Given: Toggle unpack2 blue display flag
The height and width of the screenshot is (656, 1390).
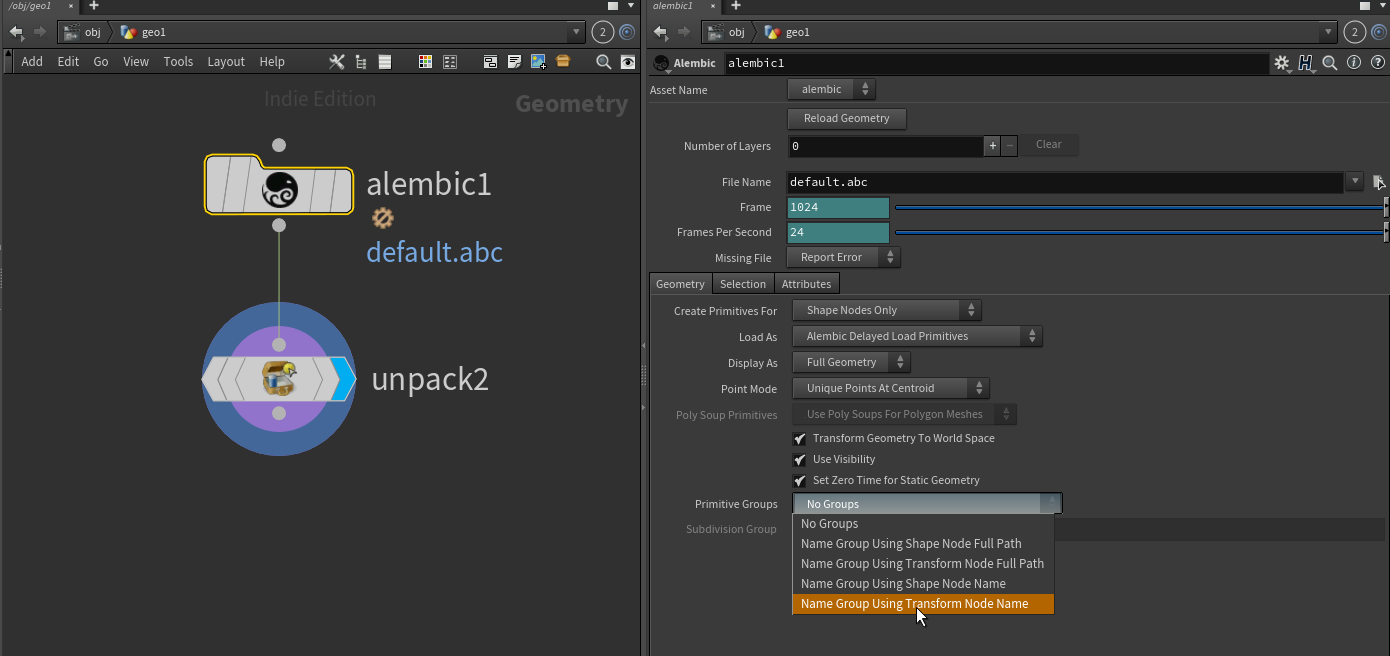Looking at the screenshot, I should [344, 379].
